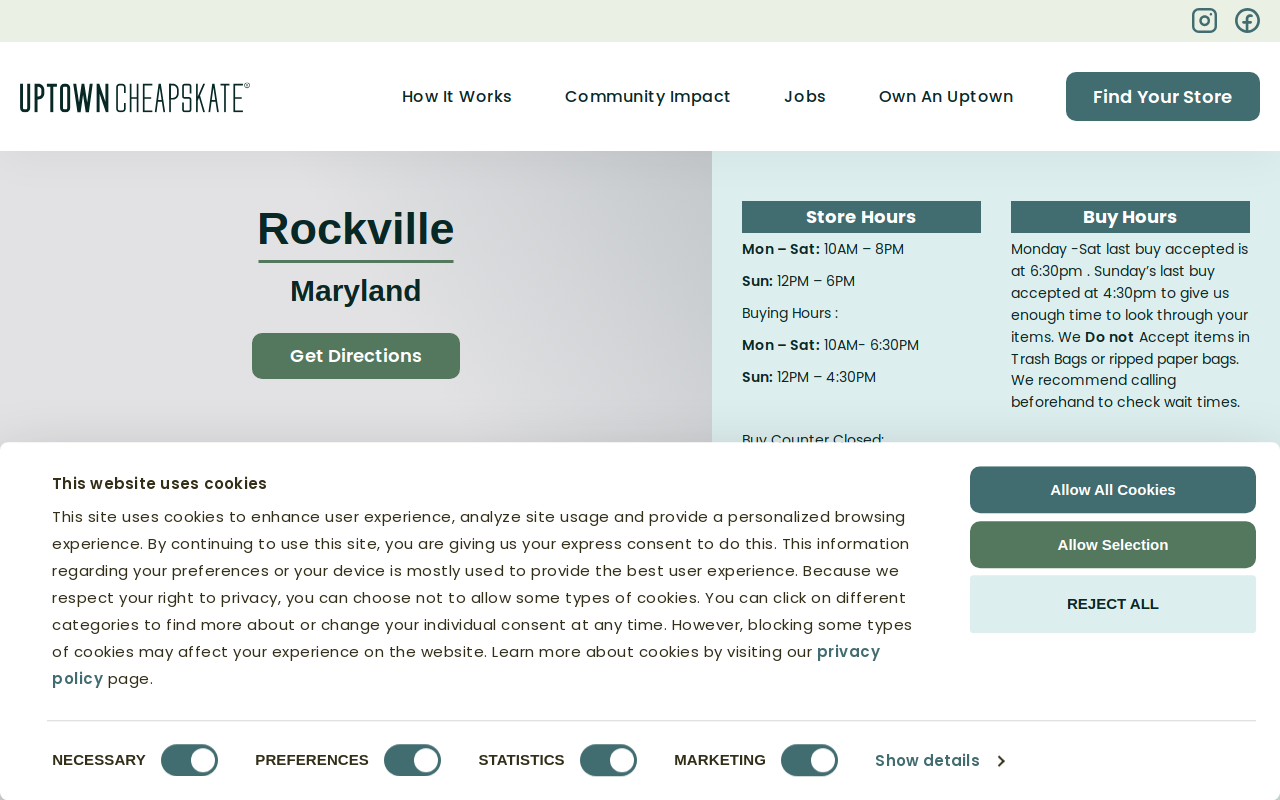Screen dimensions: 1280x800
Task: Allow All Cookies
Action: (x=1113, y=490)
